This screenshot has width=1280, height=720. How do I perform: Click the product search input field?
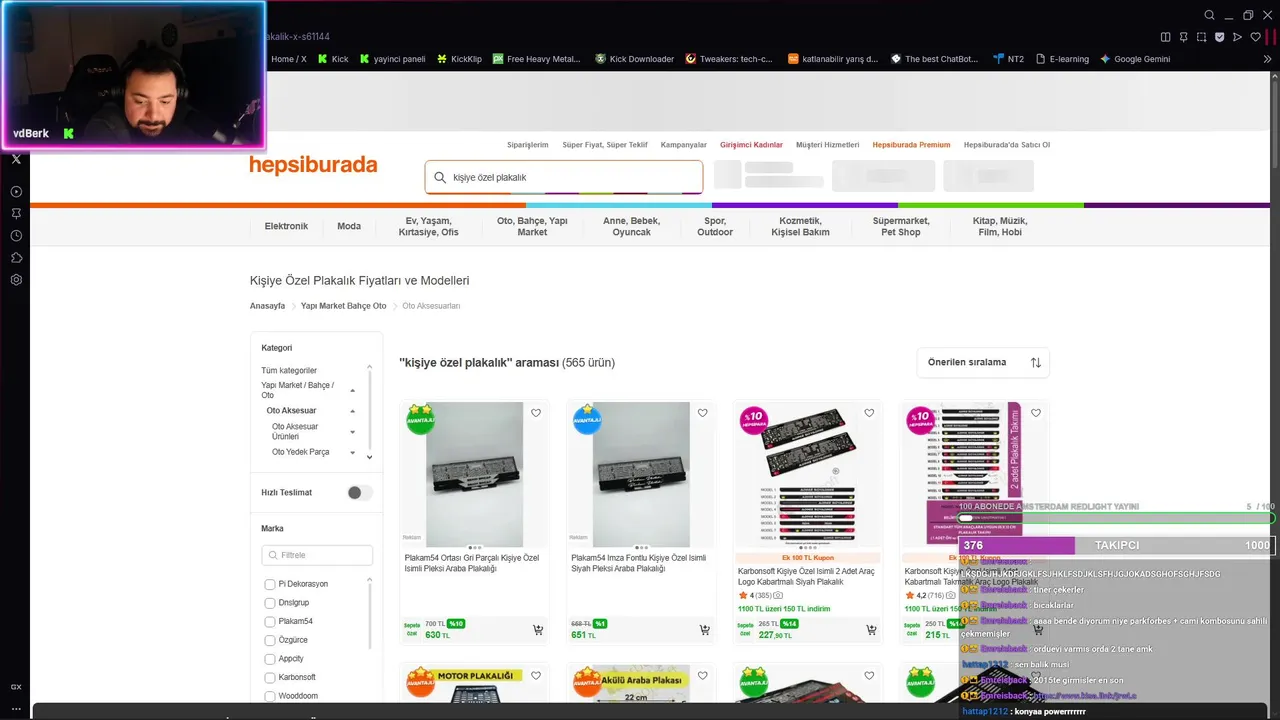point(564,177)
